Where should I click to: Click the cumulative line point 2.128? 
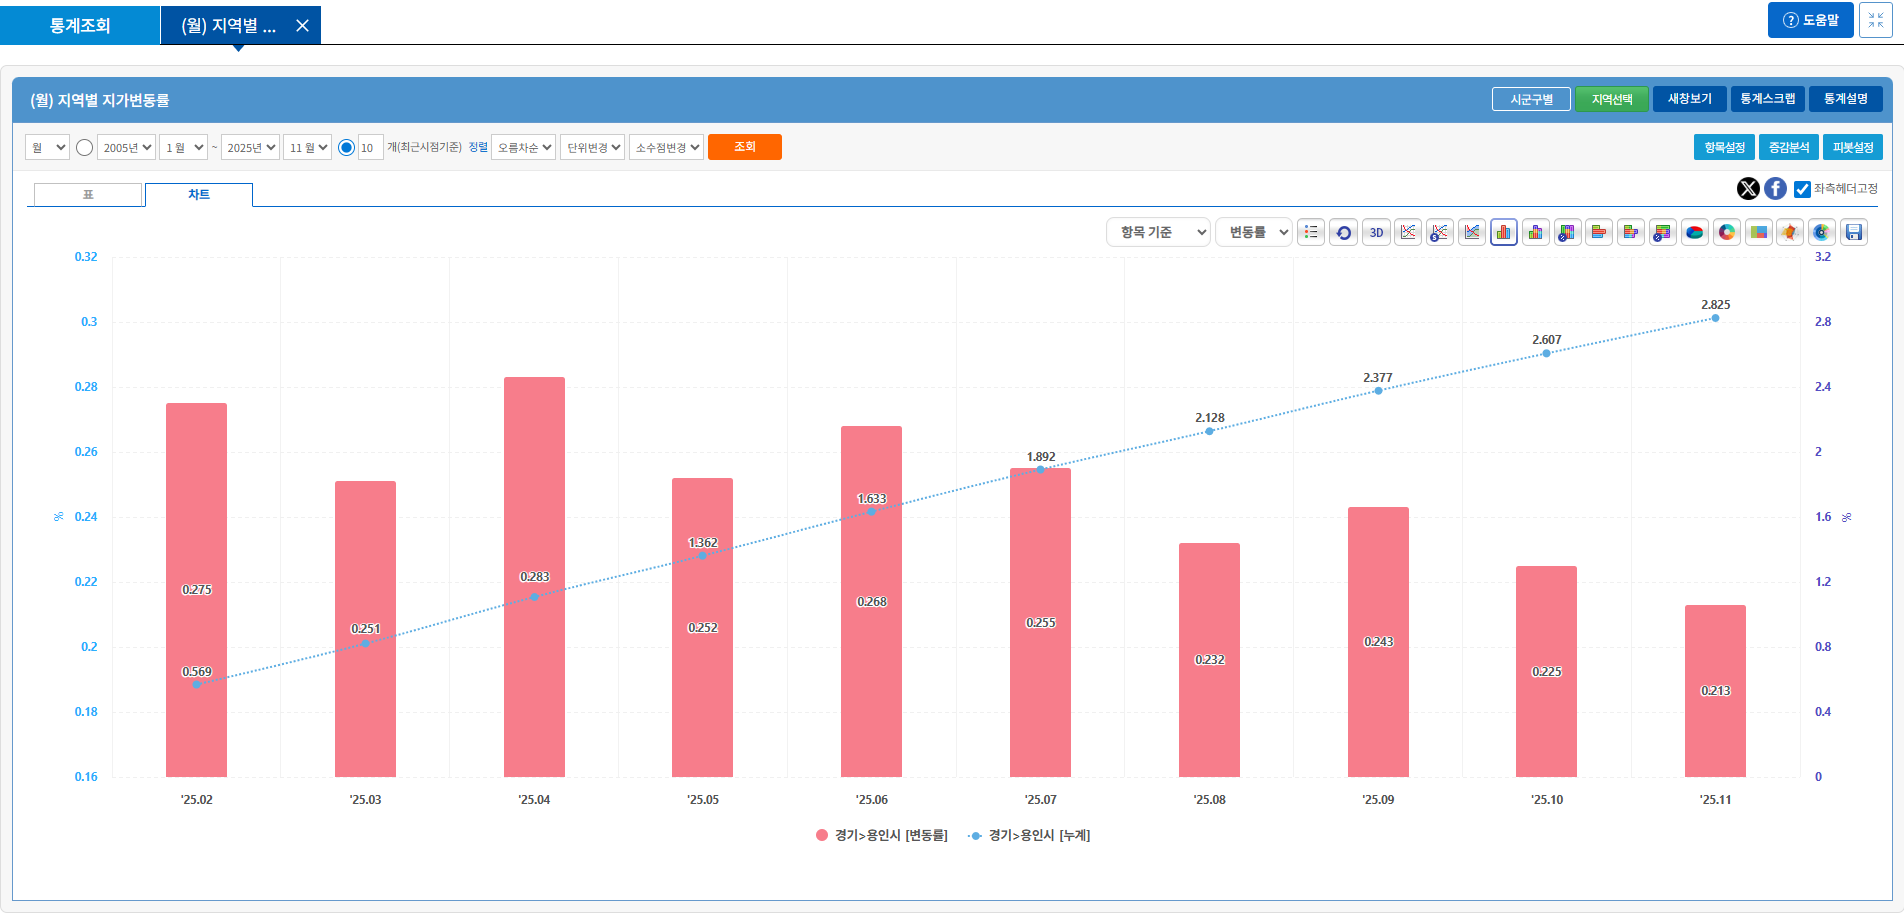[1209, 431]
